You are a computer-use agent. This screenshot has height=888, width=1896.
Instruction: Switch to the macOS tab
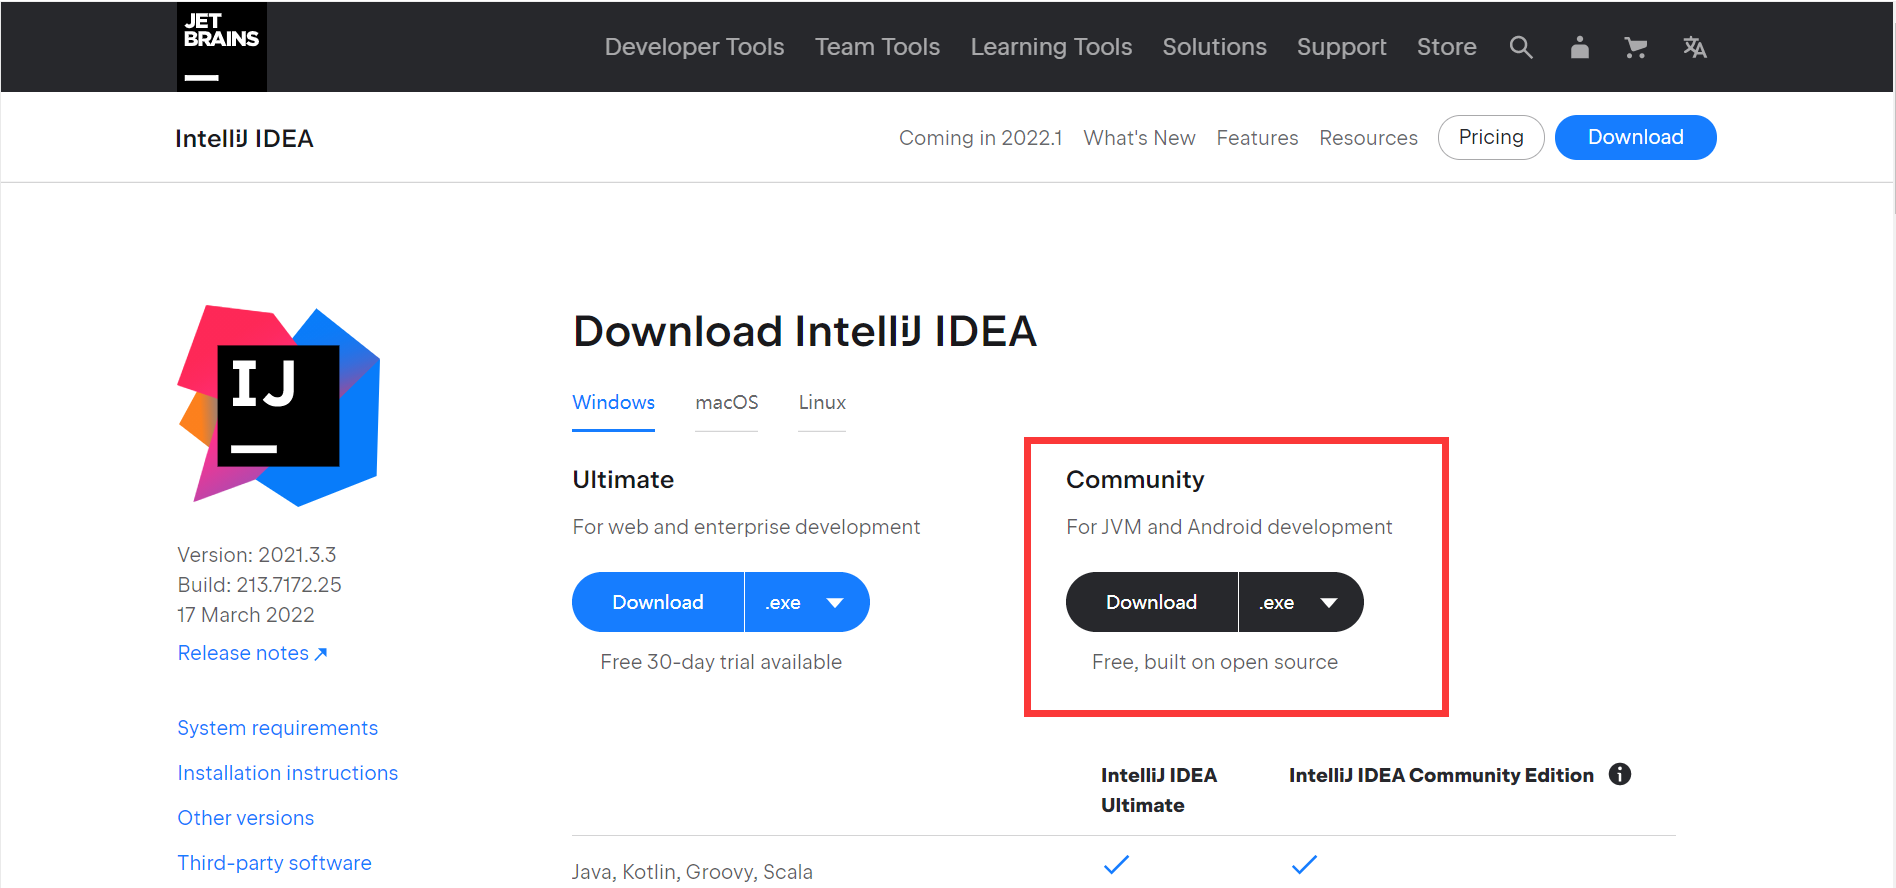[x=726, y=402]
